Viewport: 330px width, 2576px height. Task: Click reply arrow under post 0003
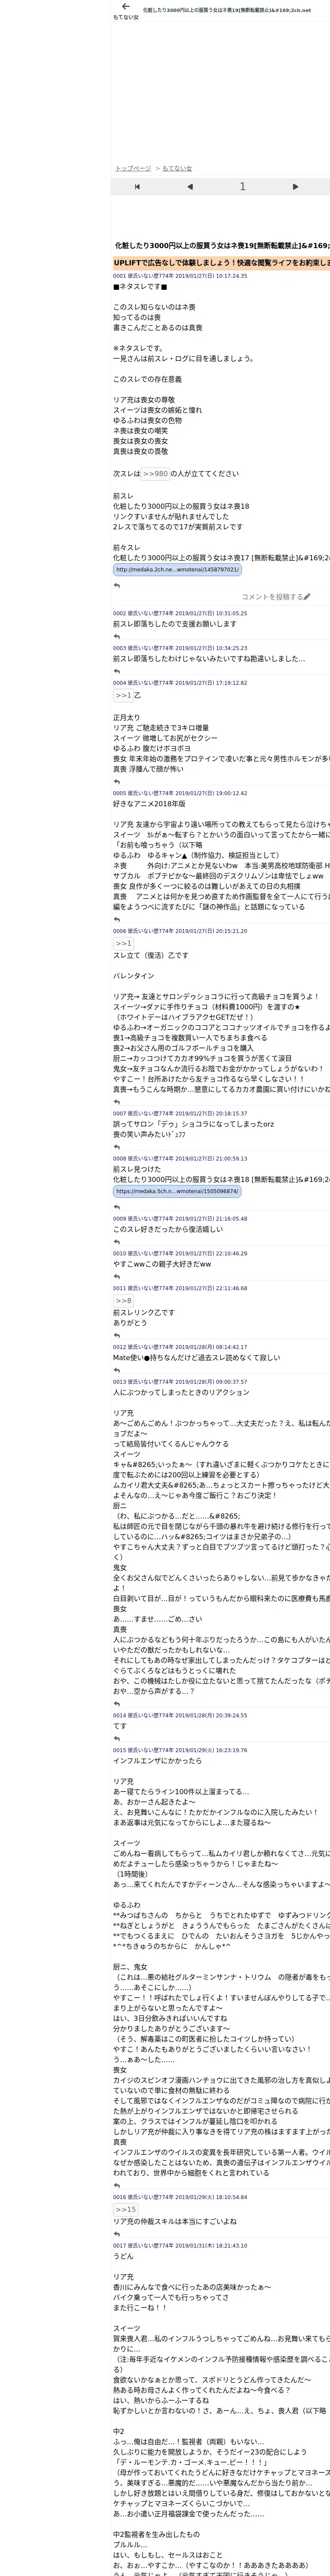(x=117, y=672)
